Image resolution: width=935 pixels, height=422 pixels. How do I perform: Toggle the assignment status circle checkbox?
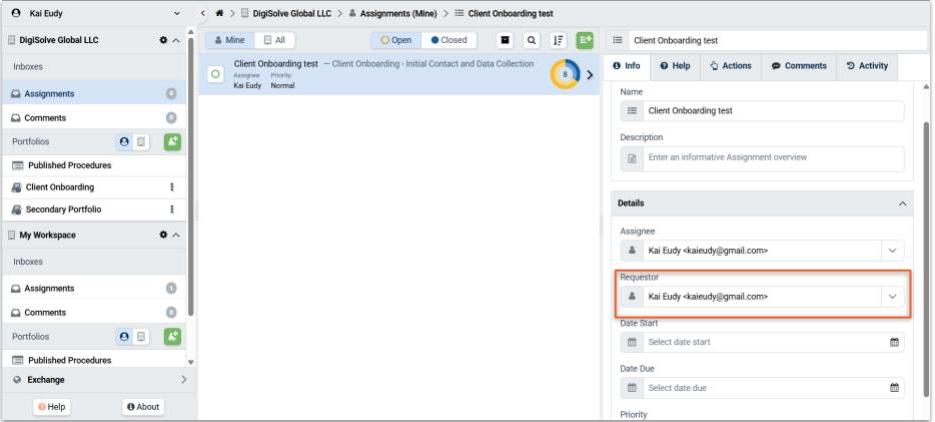click(215, 75)
